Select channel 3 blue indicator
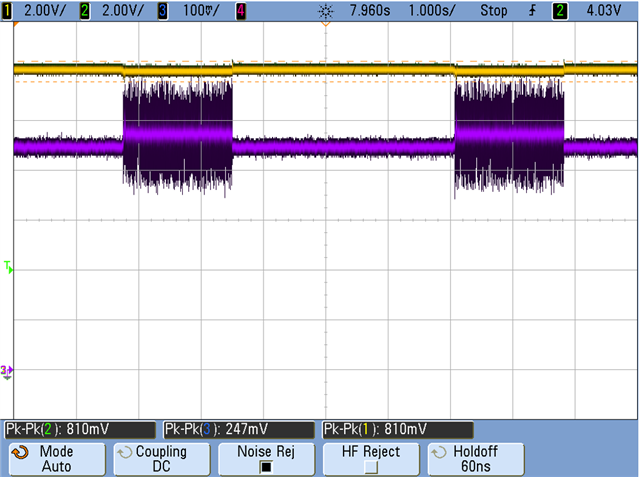This screenshot has height=477, width=640. 162,11
